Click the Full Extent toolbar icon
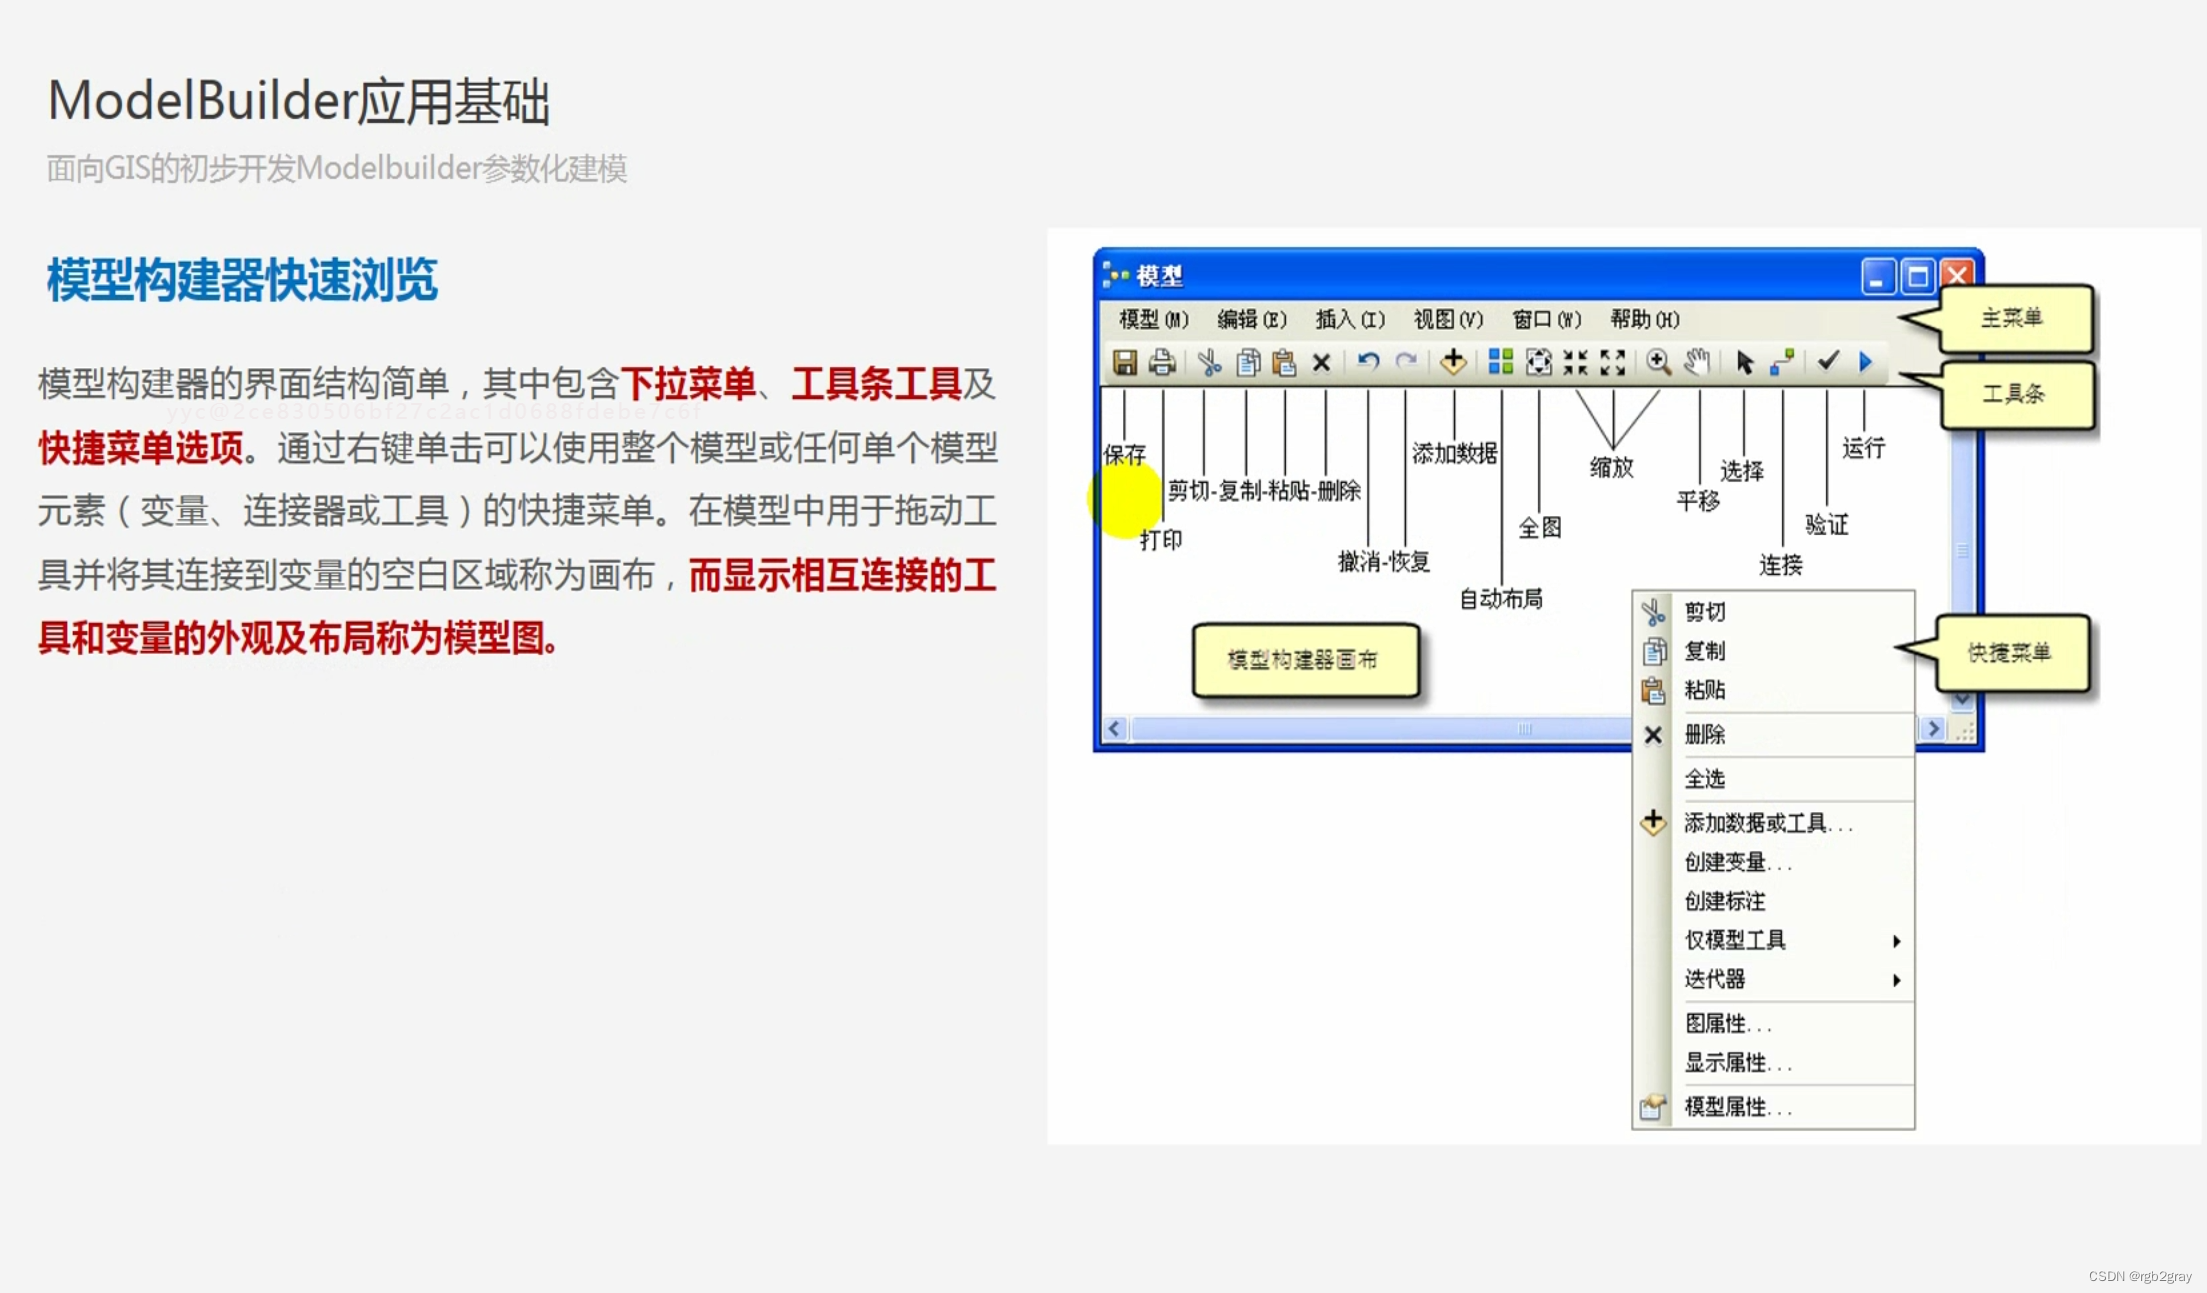Viewport: 2207px width, 1293px height. pos(1539,362)
